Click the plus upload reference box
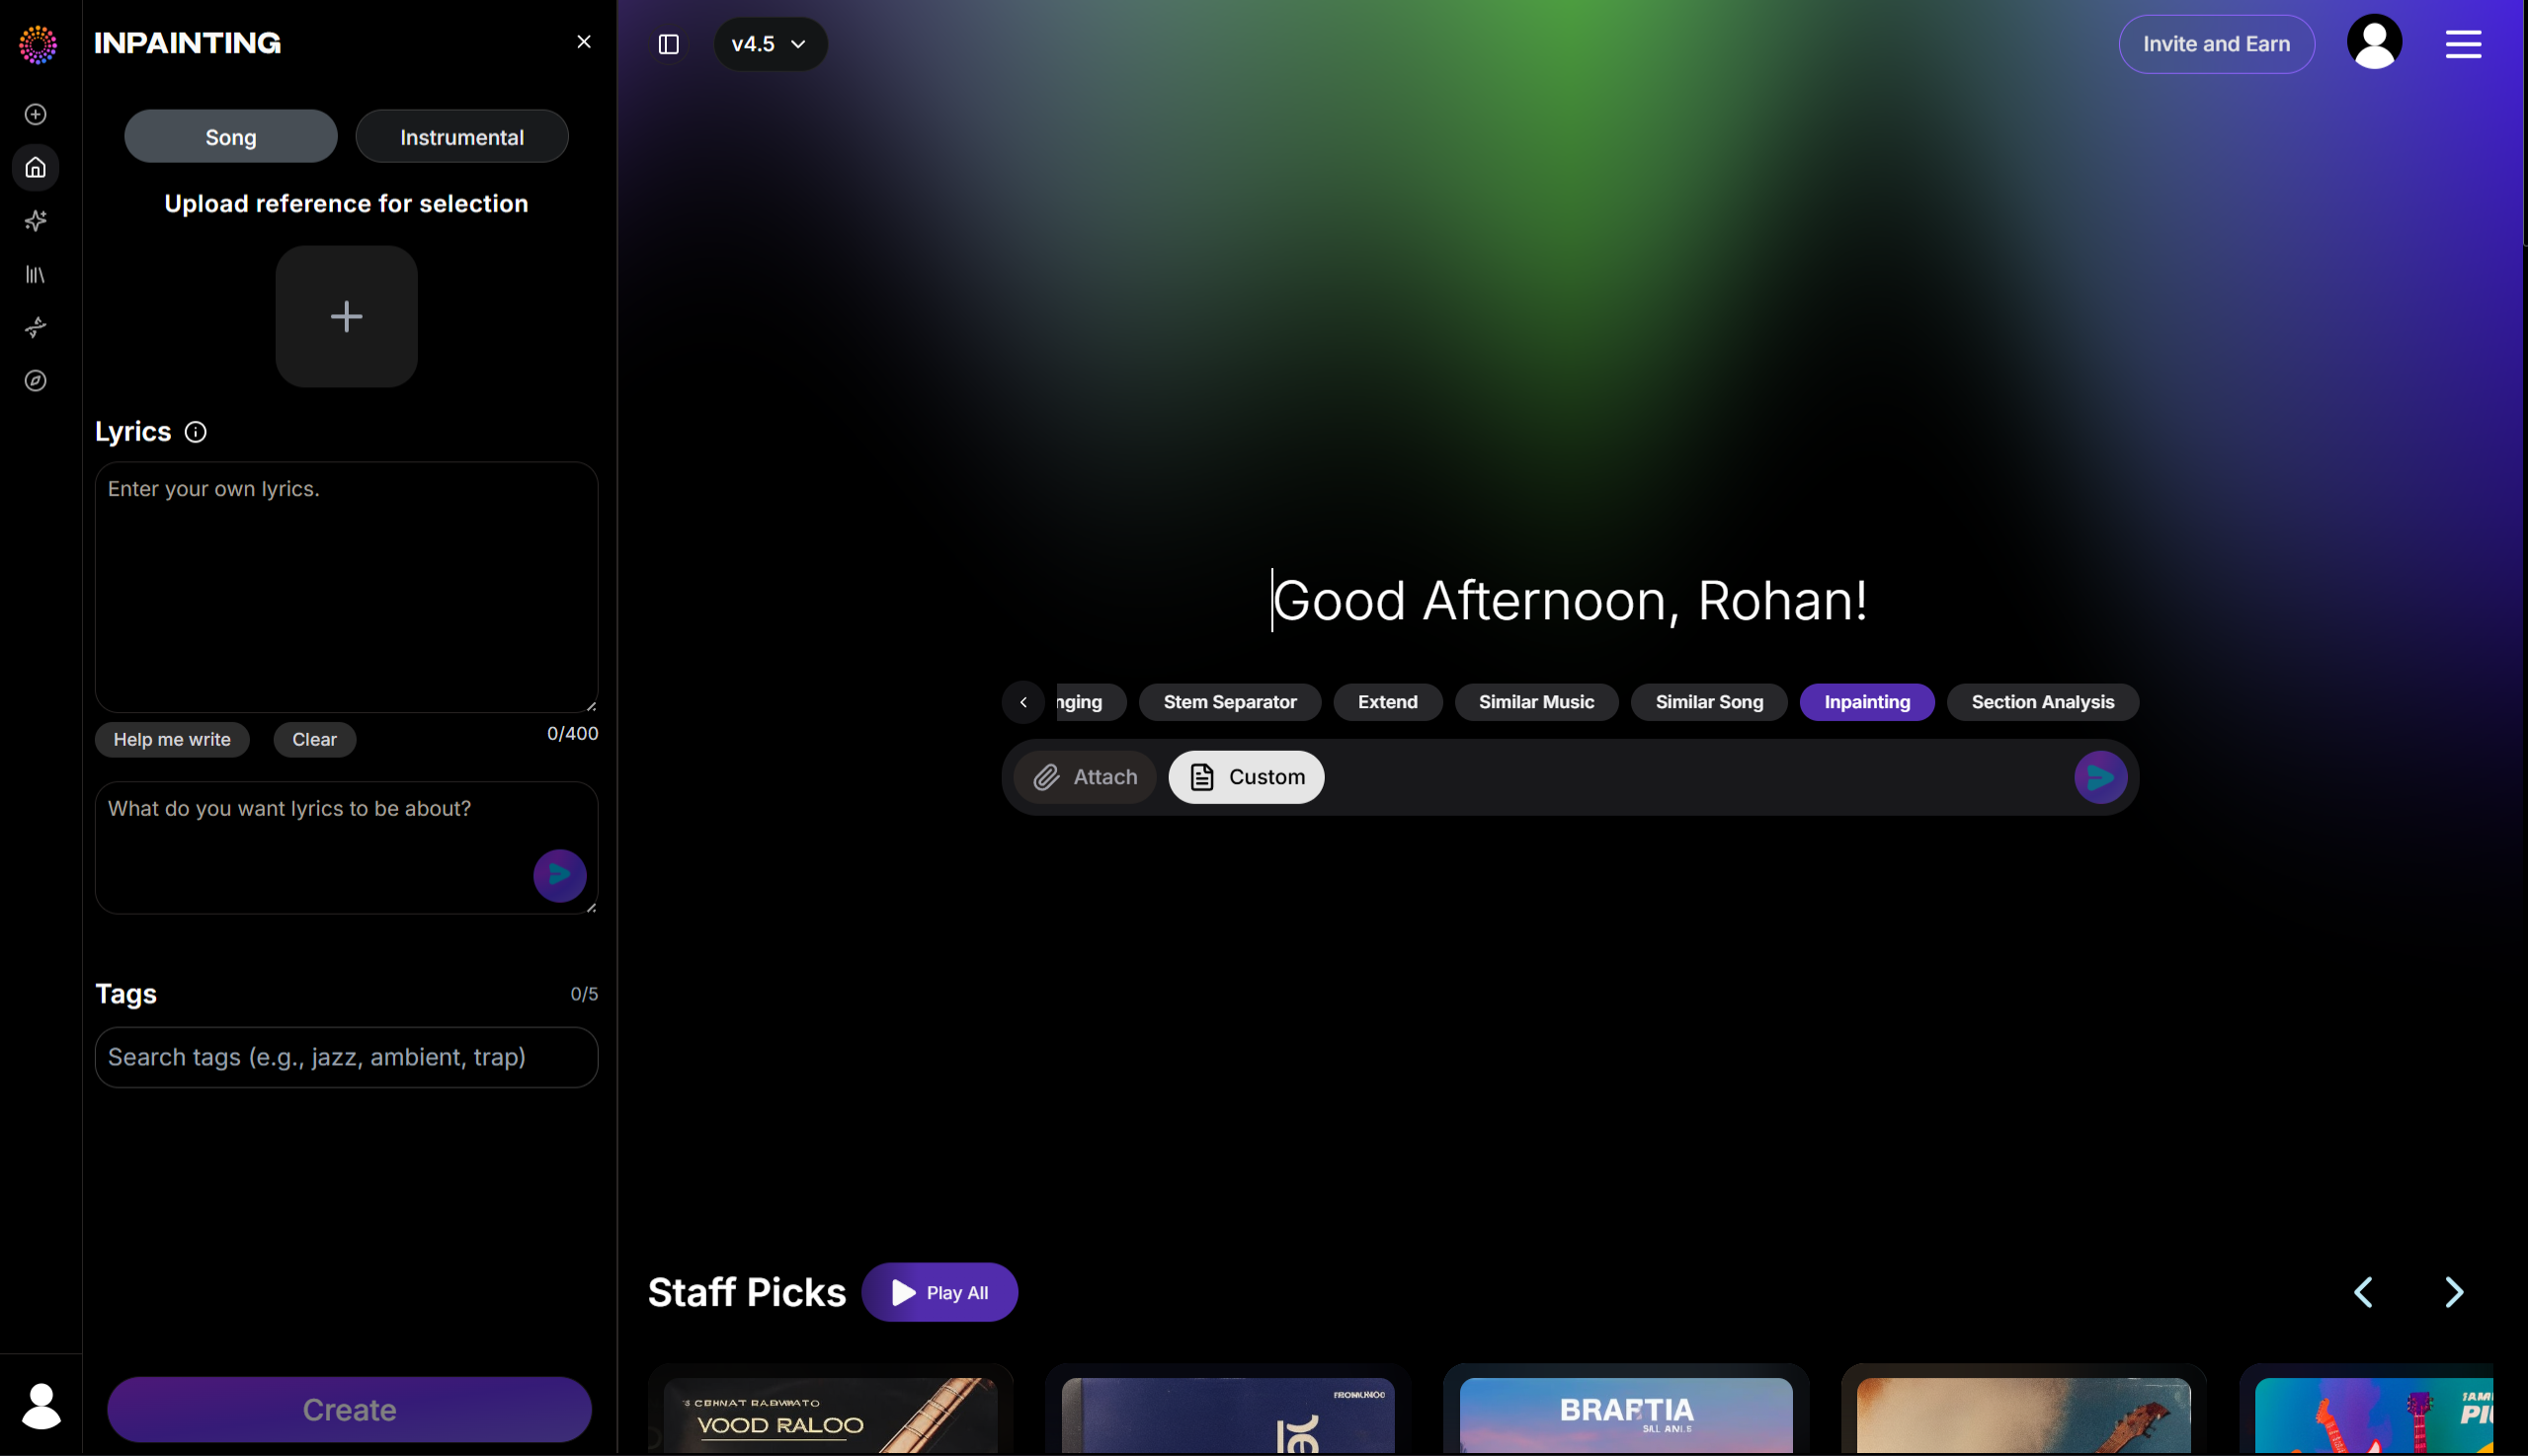The height and width of the screenshot is (1456, 2528). coord(347,317)
